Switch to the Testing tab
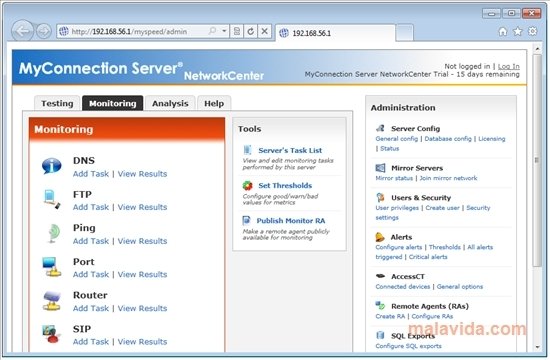 (x=57, y=103)
